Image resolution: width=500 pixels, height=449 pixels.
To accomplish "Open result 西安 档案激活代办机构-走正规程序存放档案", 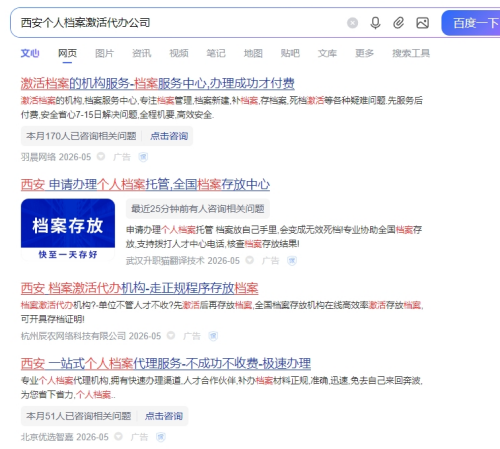I will tap(139, 288).
